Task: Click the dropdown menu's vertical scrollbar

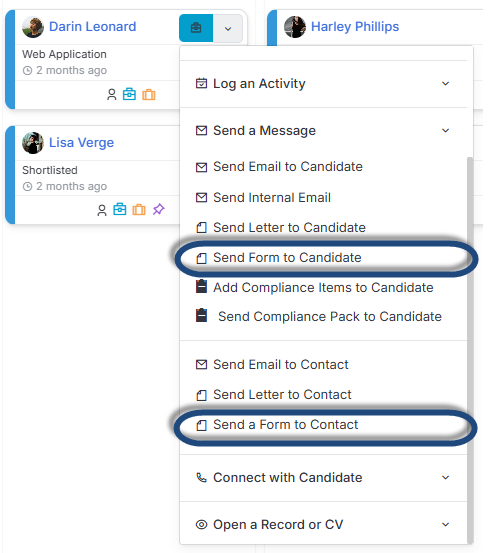Action: pos(470,350)
